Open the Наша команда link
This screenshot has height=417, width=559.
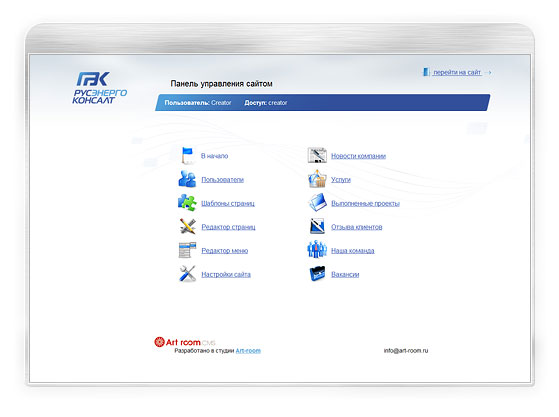(353, 251)
